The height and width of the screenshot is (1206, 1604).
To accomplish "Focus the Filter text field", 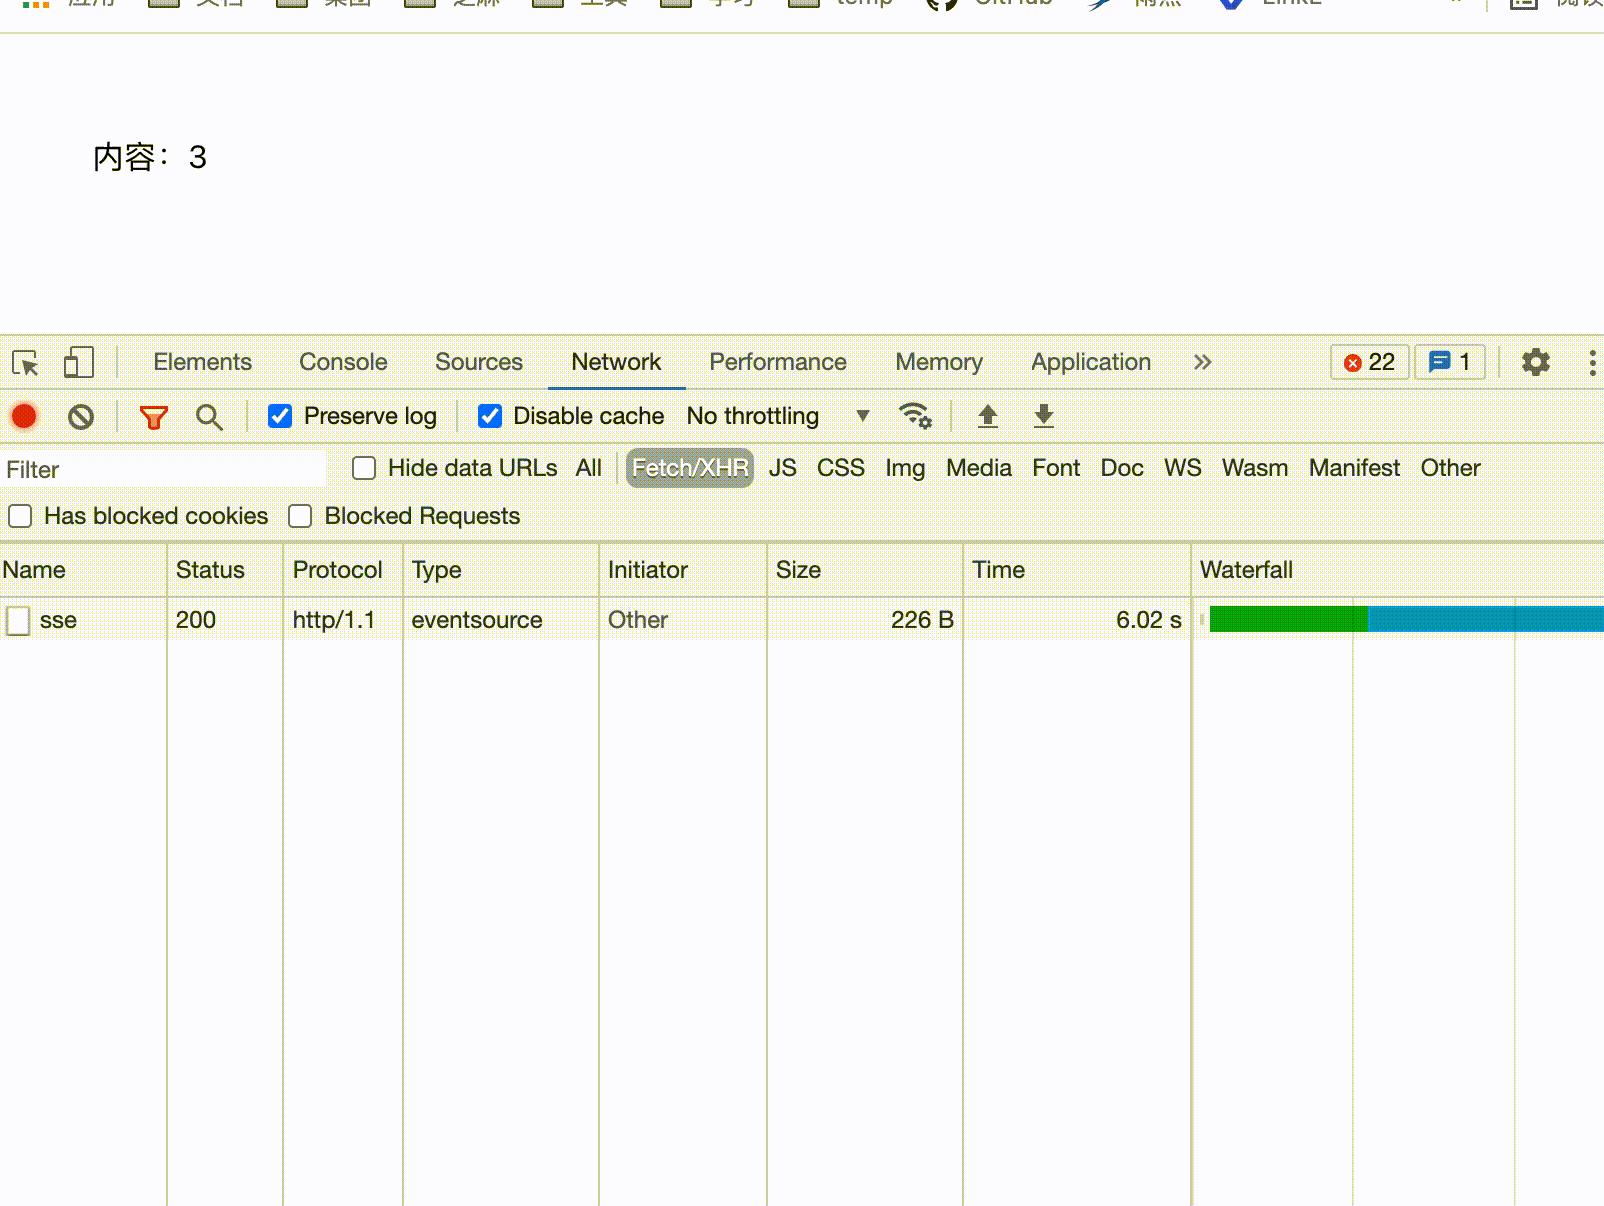I will [164, 469].
